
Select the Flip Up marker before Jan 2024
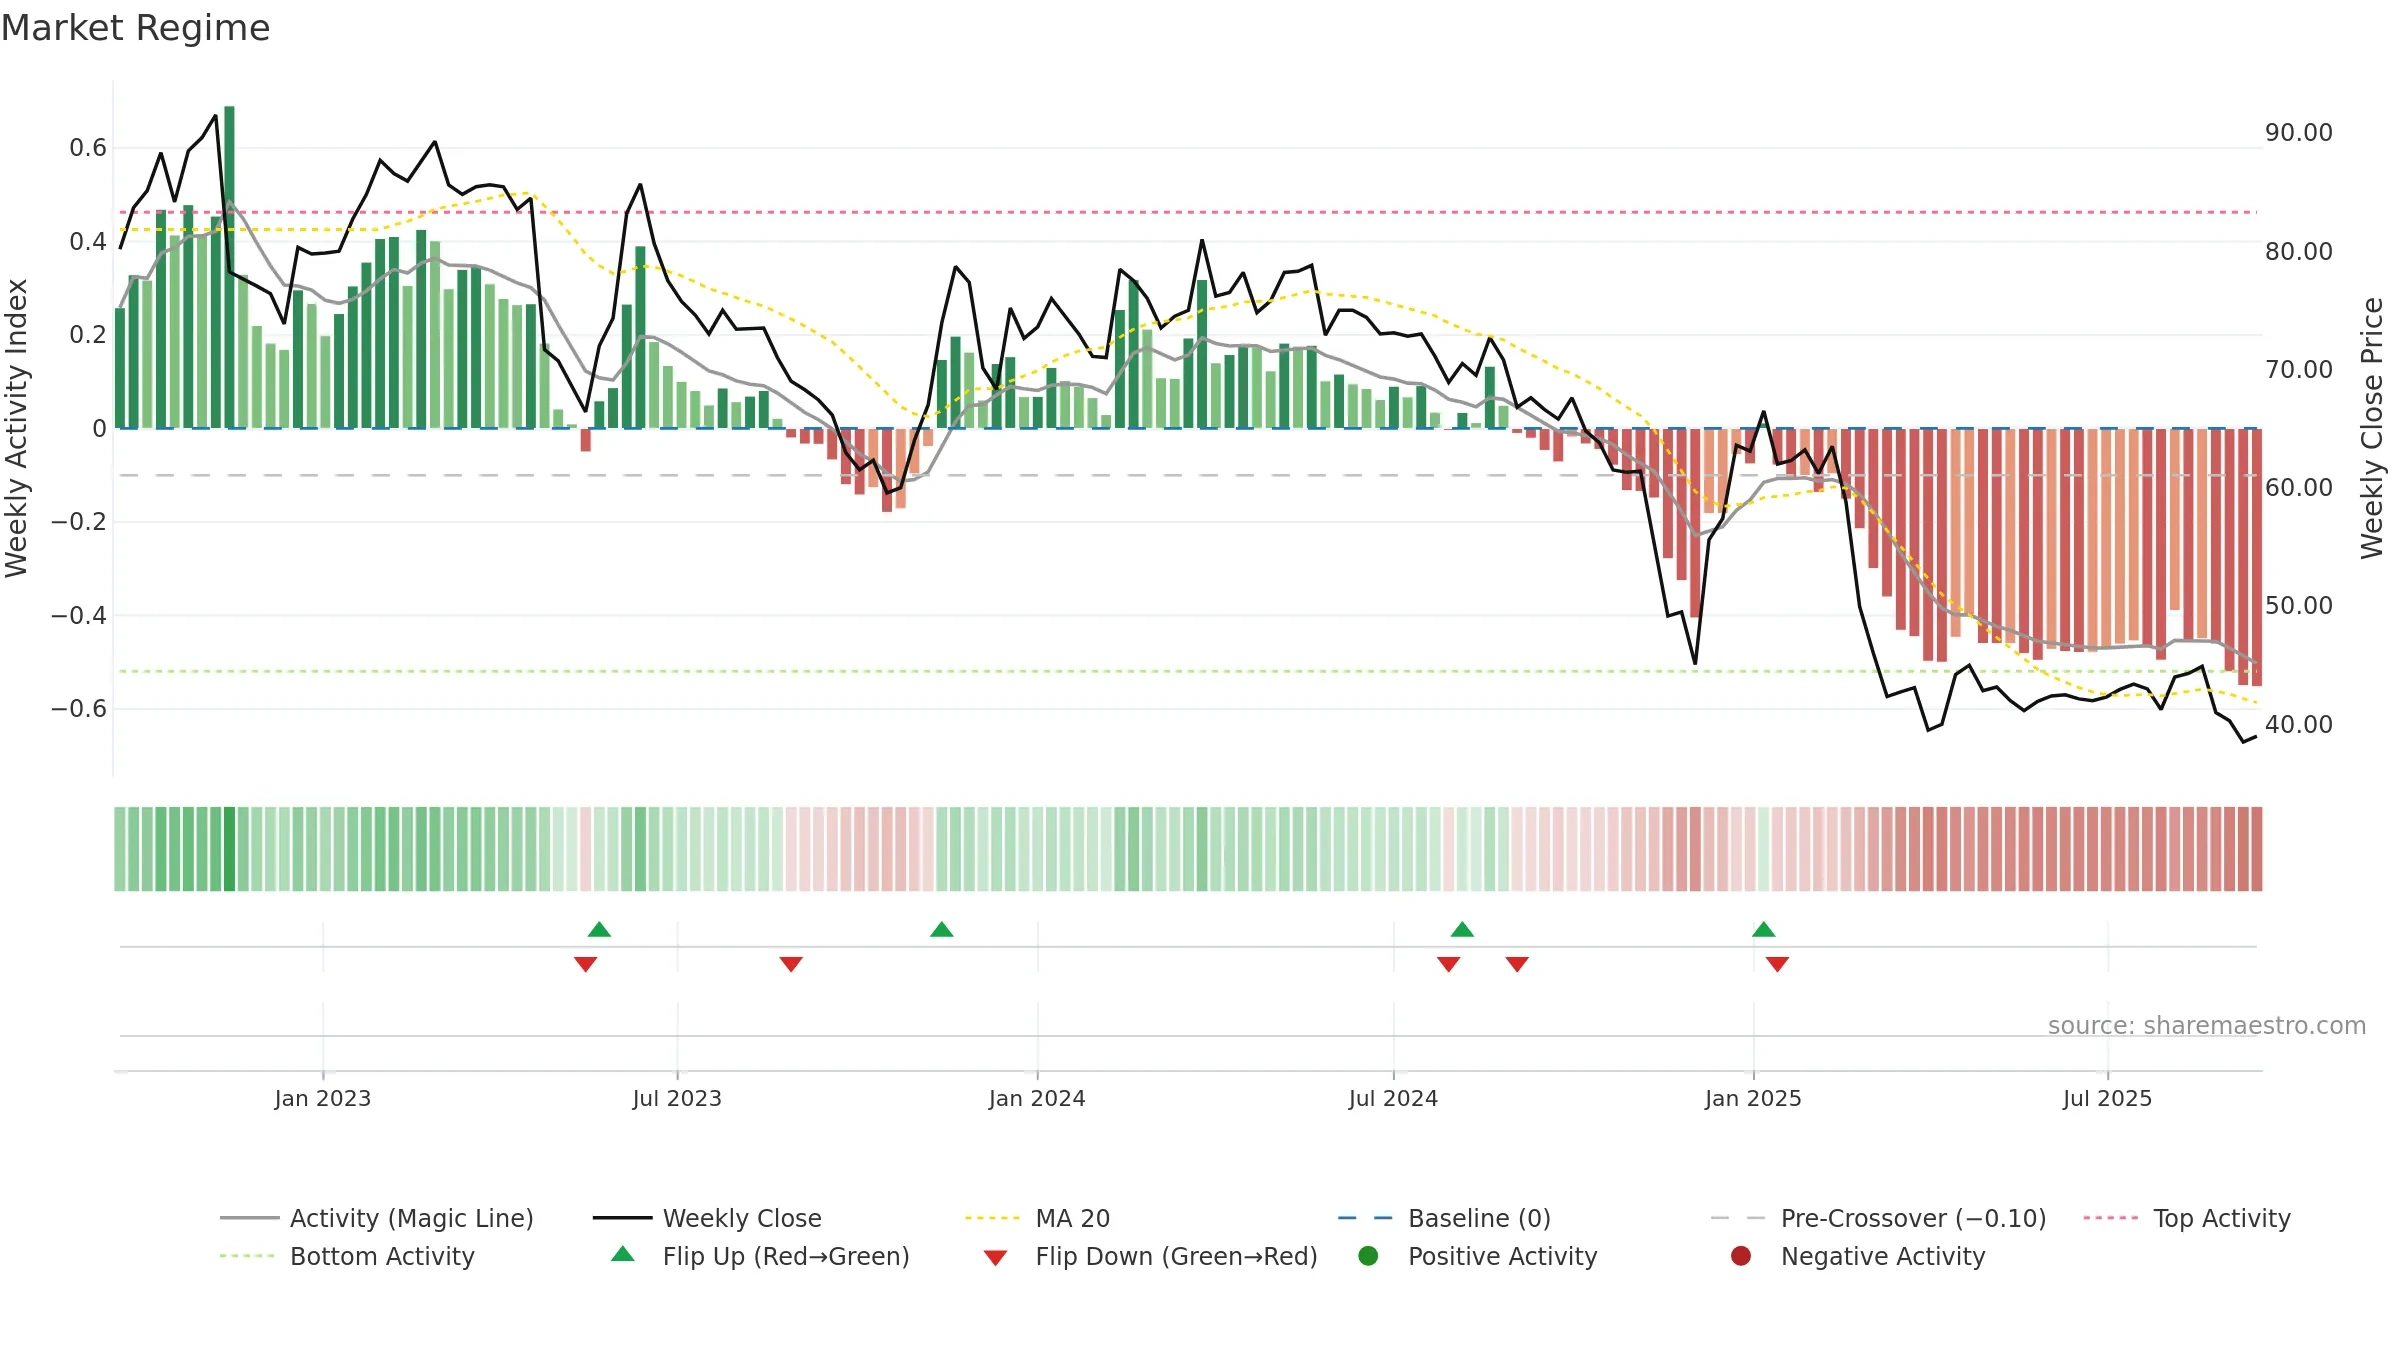941,929
